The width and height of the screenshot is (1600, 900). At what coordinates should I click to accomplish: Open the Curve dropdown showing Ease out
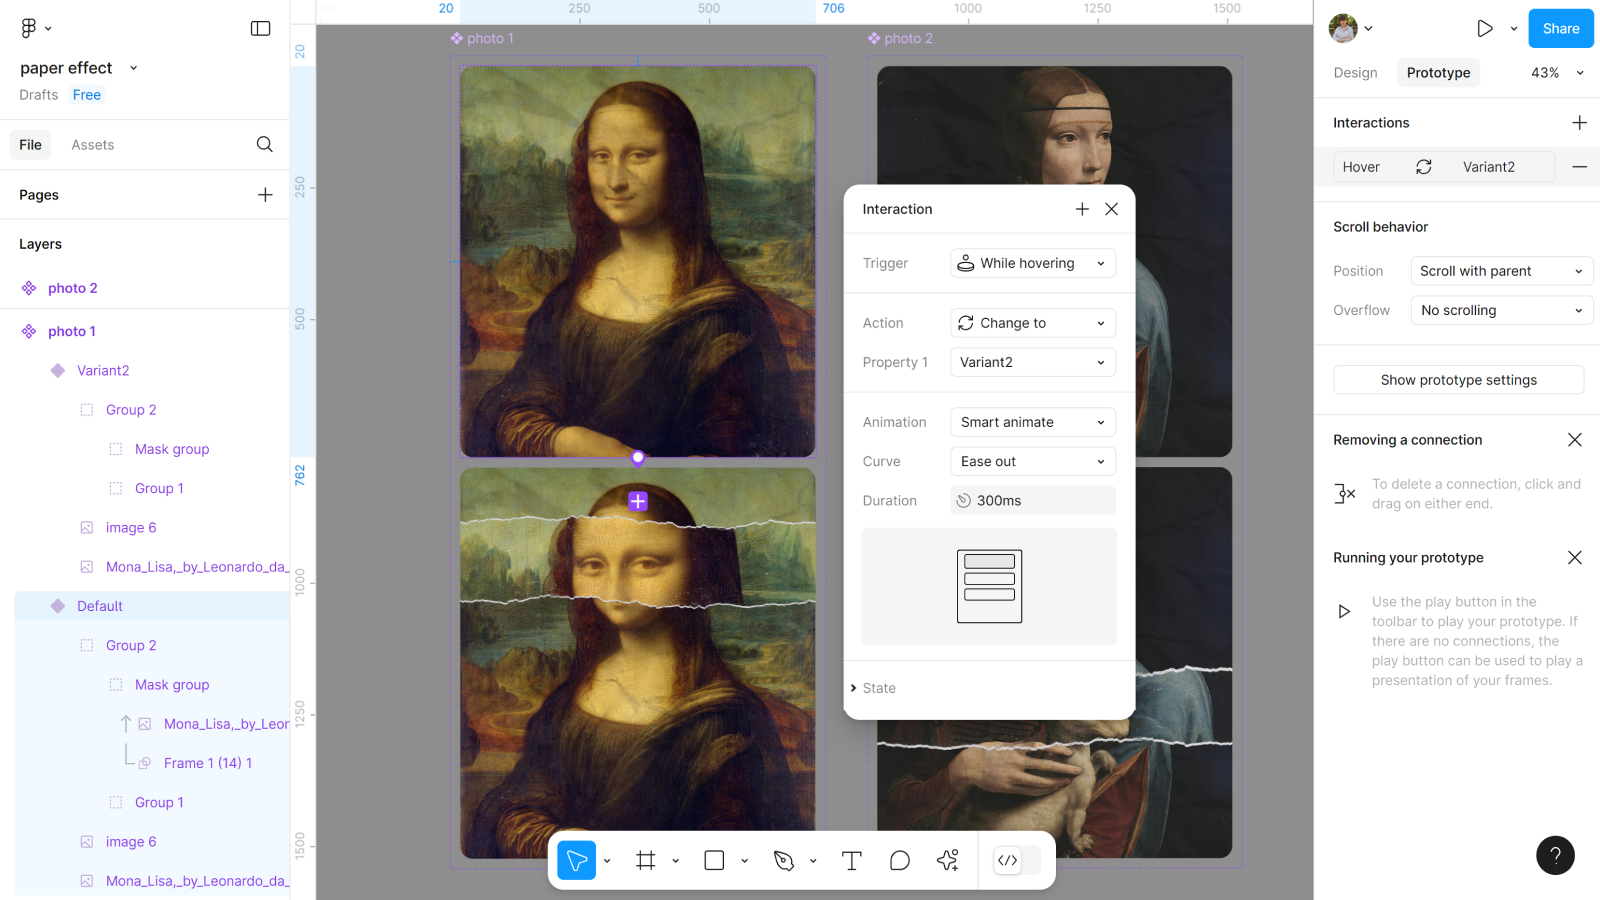[1032, 461]
